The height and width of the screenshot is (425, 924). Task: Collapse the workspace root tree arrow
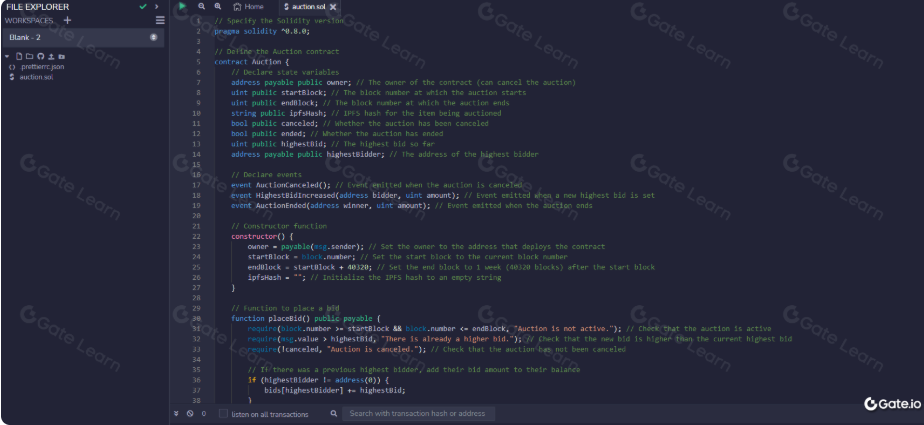pos(7,56)
